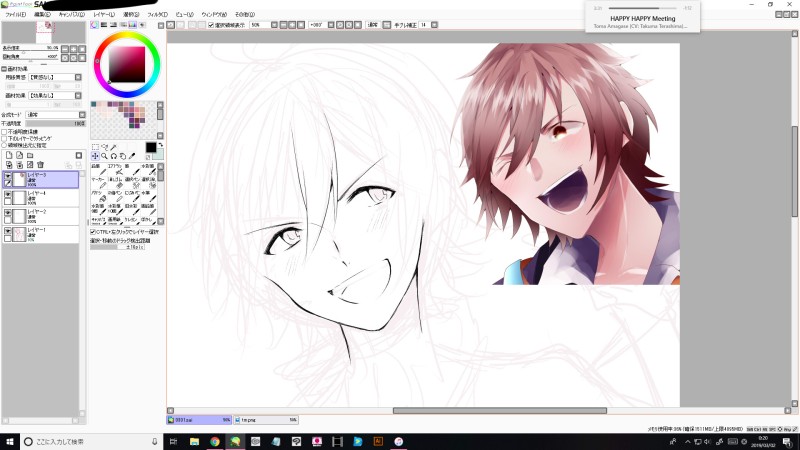
Task: Adjust layer 不透明度 opacity slider
Action: pos(56,123)
